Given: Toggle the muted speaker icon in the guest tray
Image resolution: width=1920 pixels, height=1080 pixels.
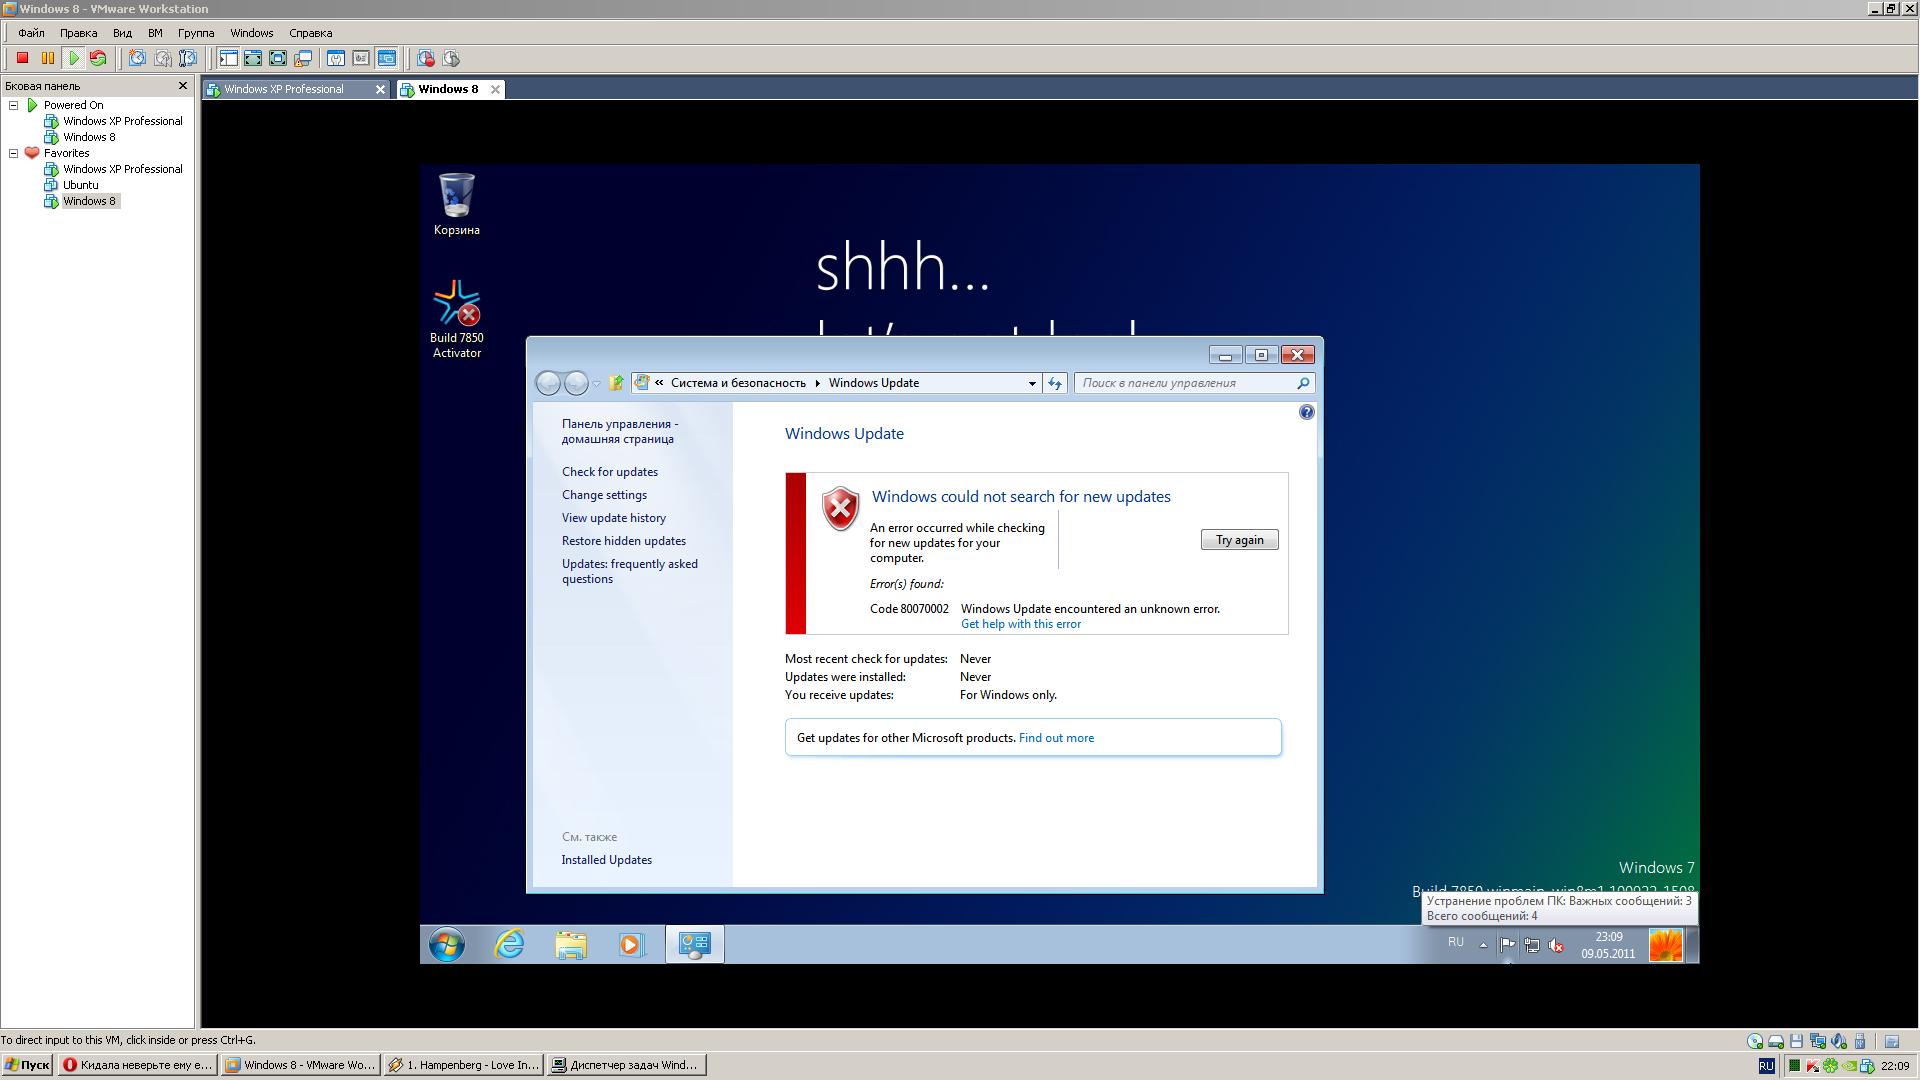Looking at the screenshot, I should coord(1556,945).
